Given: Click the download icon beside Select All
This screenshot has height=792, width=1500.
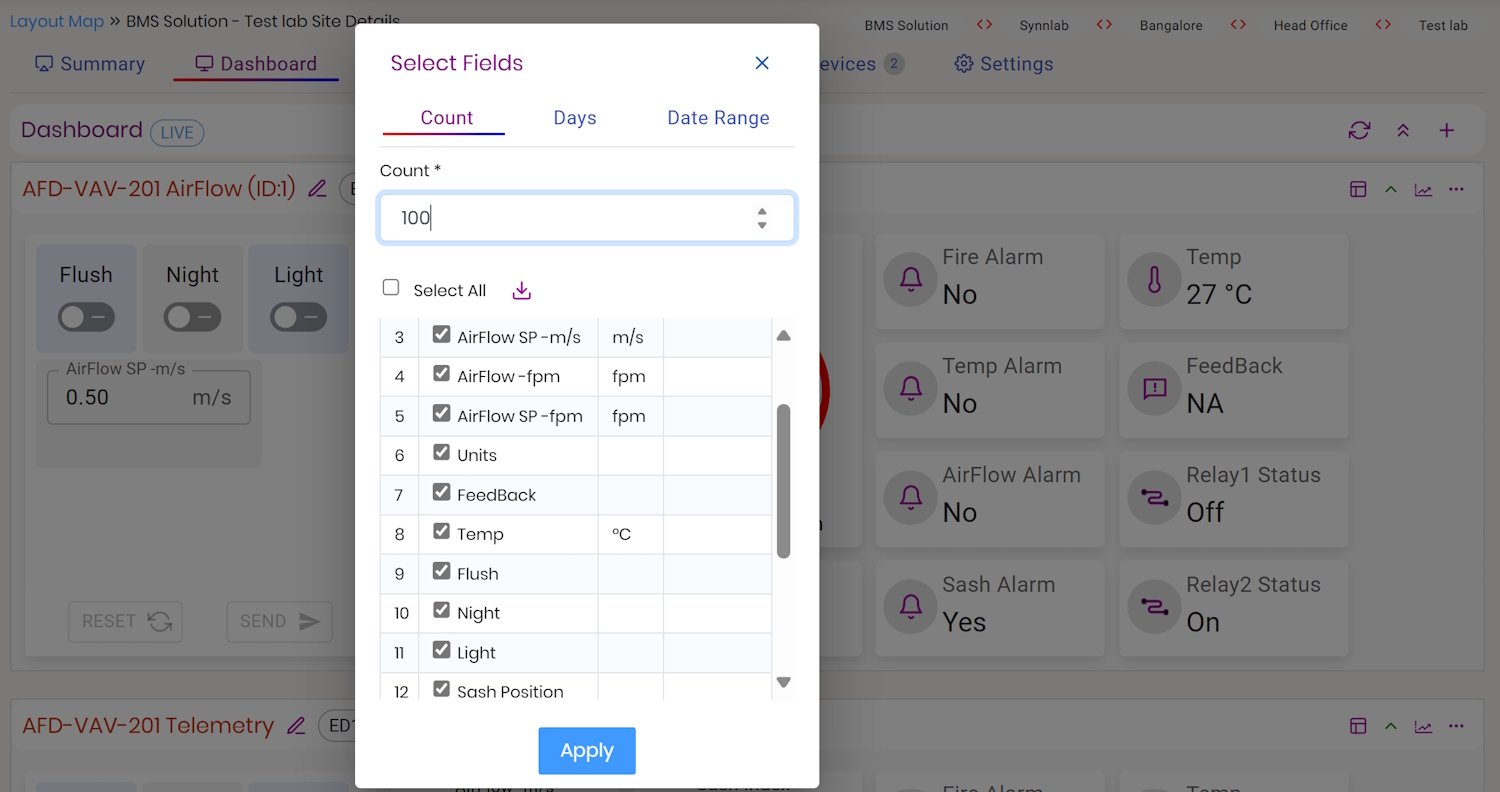Looking at the screenshot, I should point(521,291).
